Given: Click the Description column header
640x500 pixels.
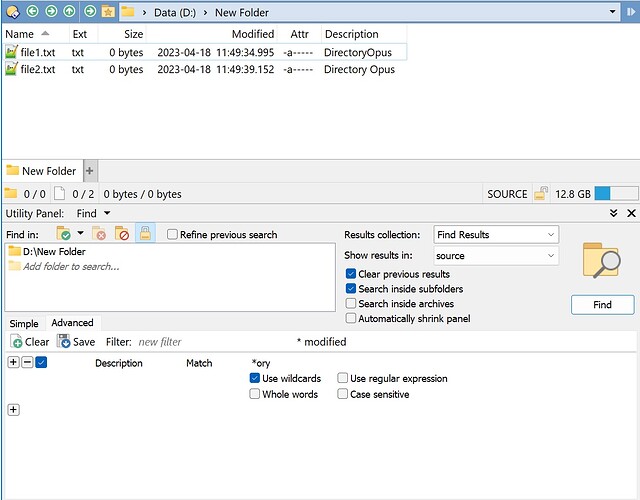Looking at the screenshot, I should [x=364, y=34].
